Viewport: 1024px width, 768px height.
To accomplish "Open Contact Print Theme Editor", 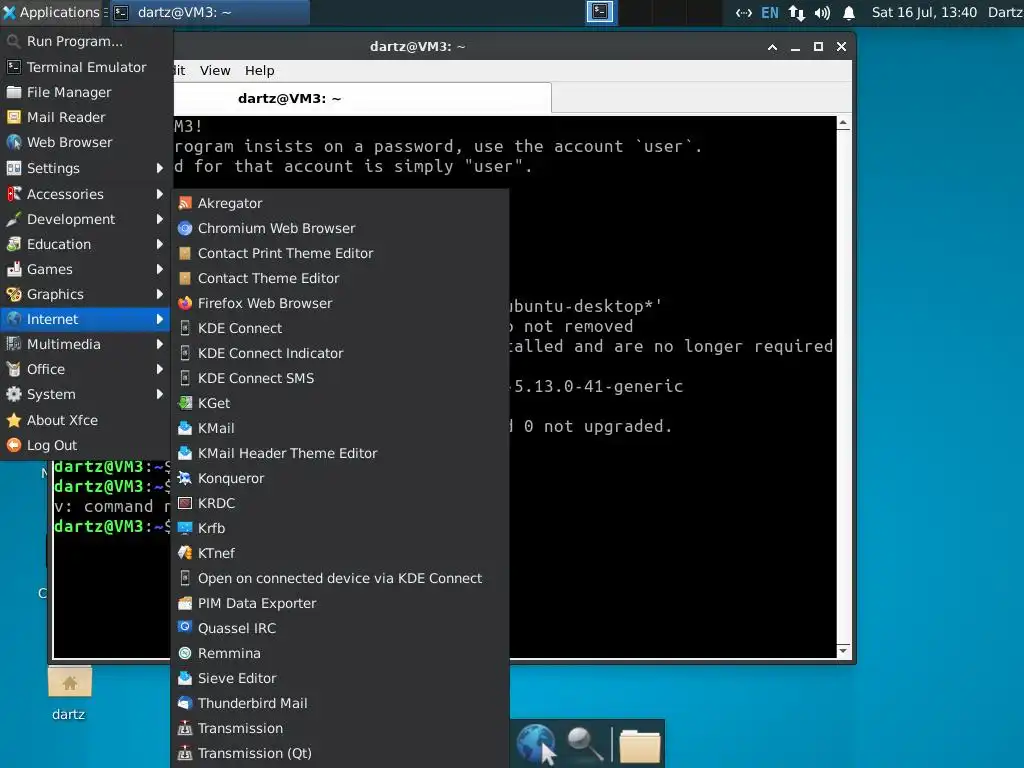I will 340,253.
